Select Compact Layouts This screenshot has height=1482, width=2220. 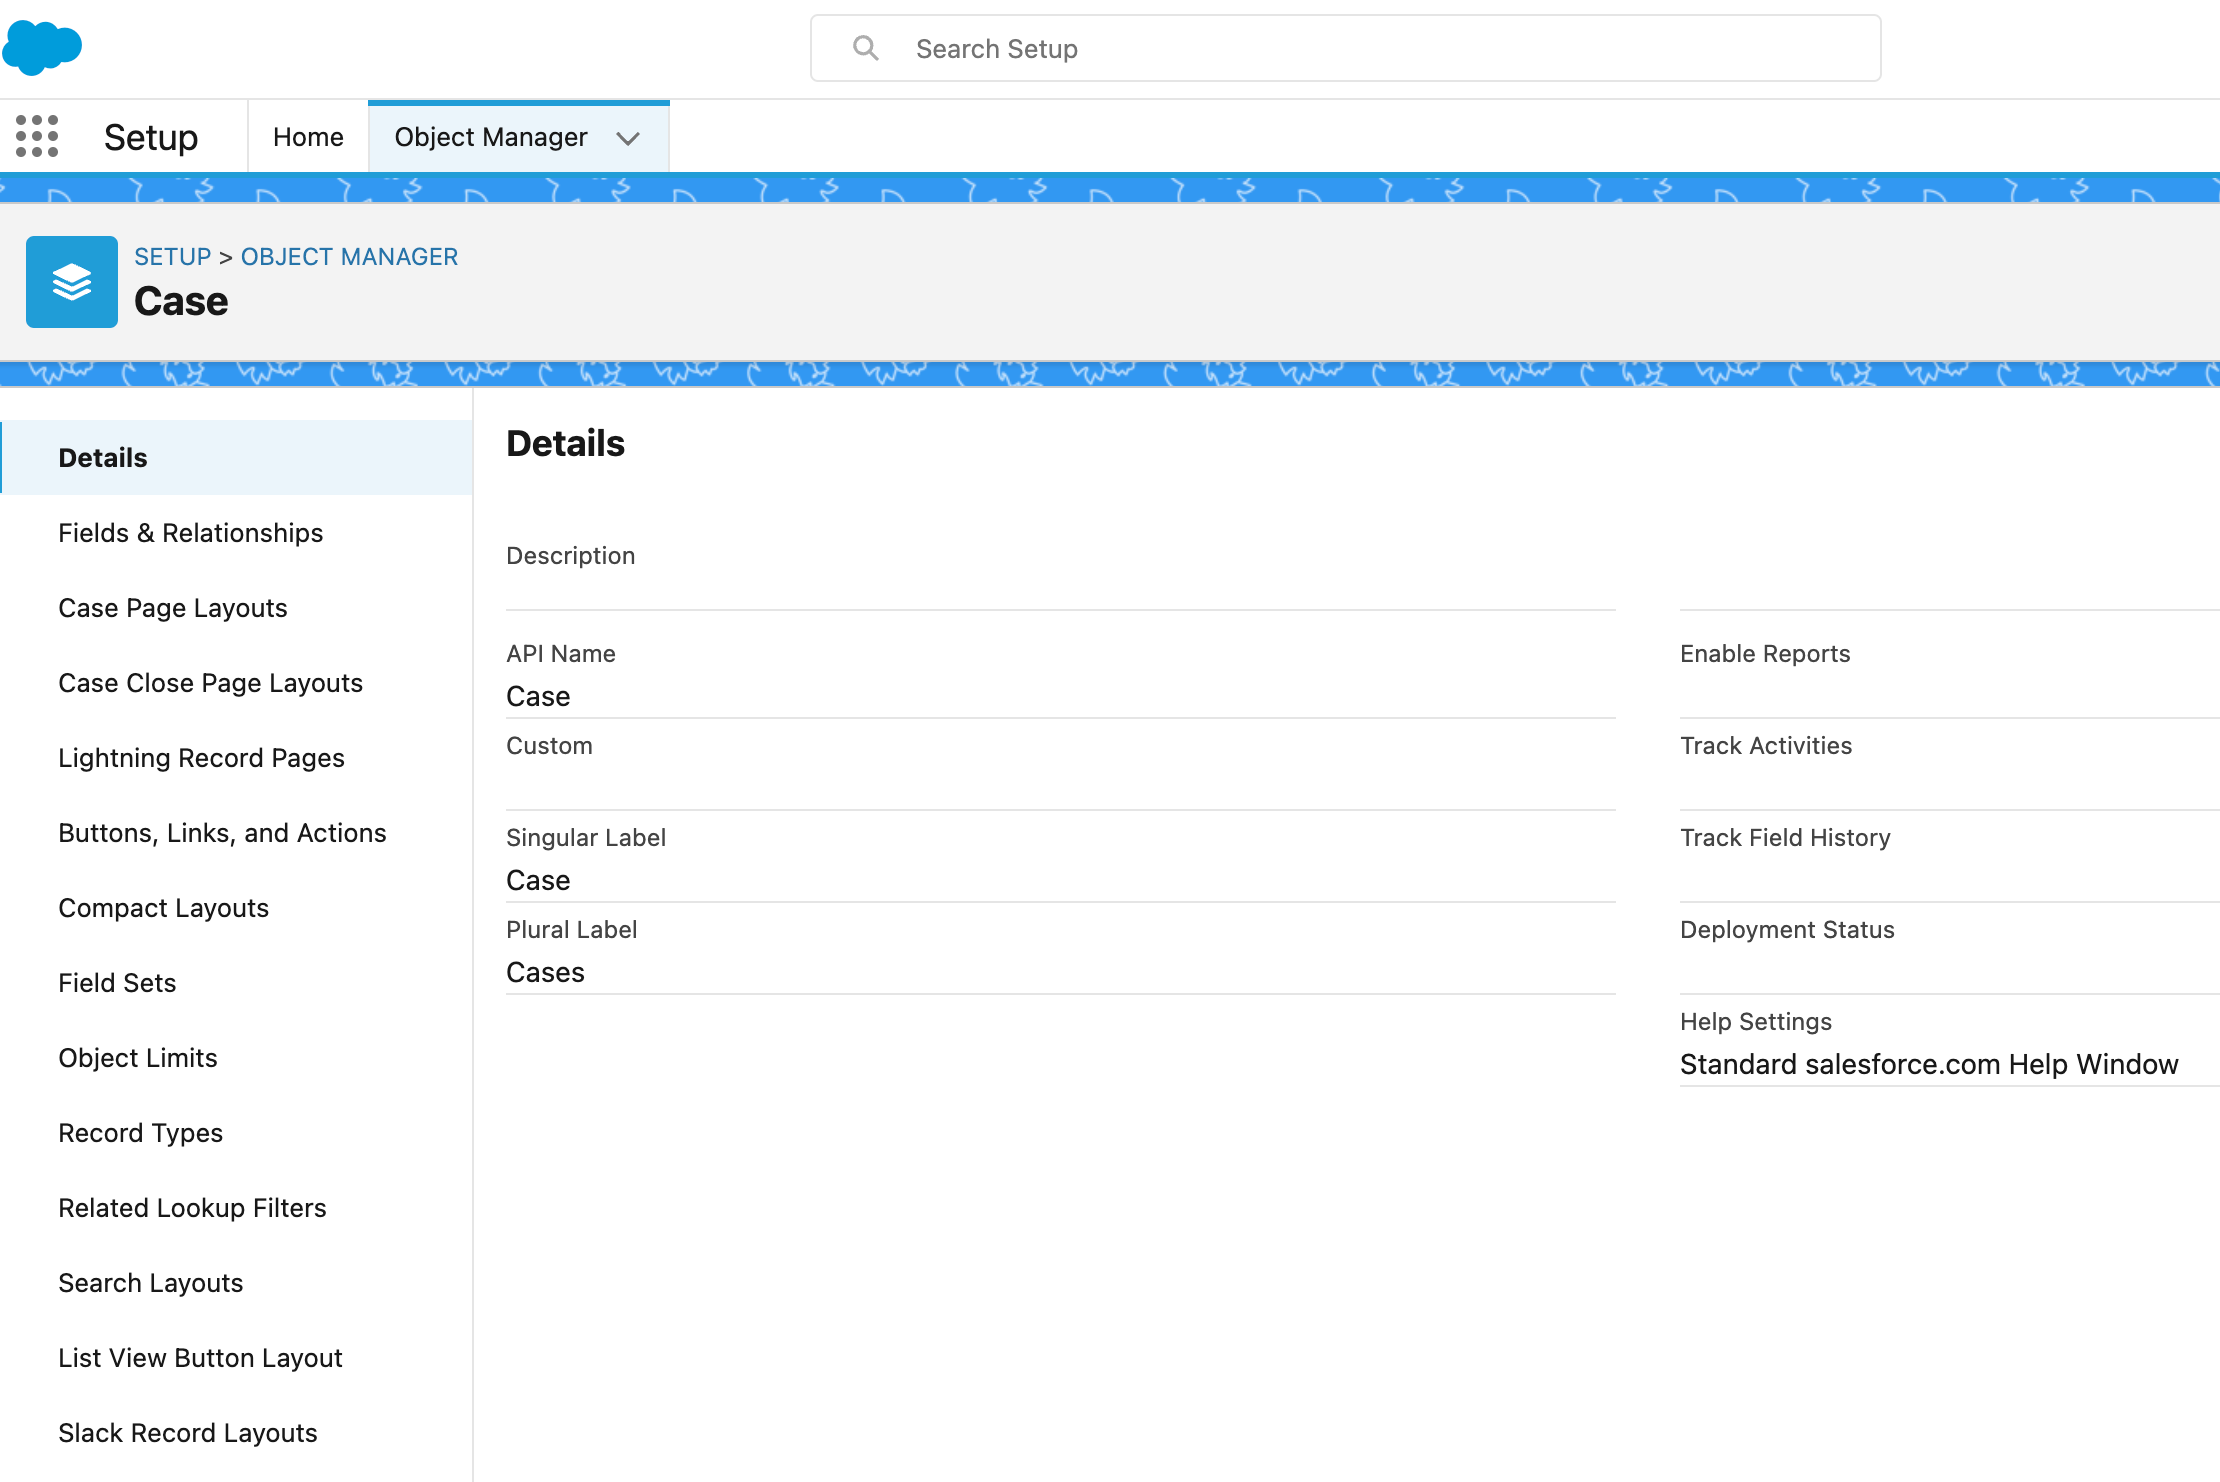click(x=163, y=907)
